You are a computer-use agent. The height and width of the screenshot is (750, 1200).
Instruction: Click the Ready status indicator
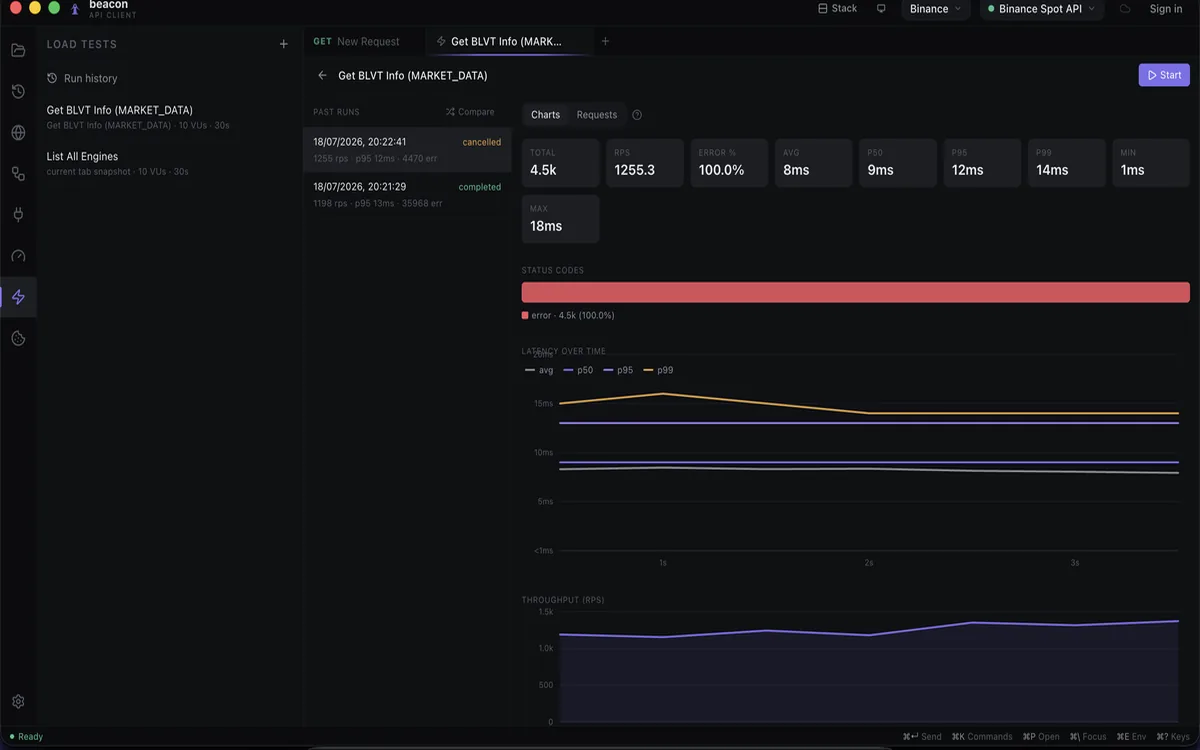(27, 737)
